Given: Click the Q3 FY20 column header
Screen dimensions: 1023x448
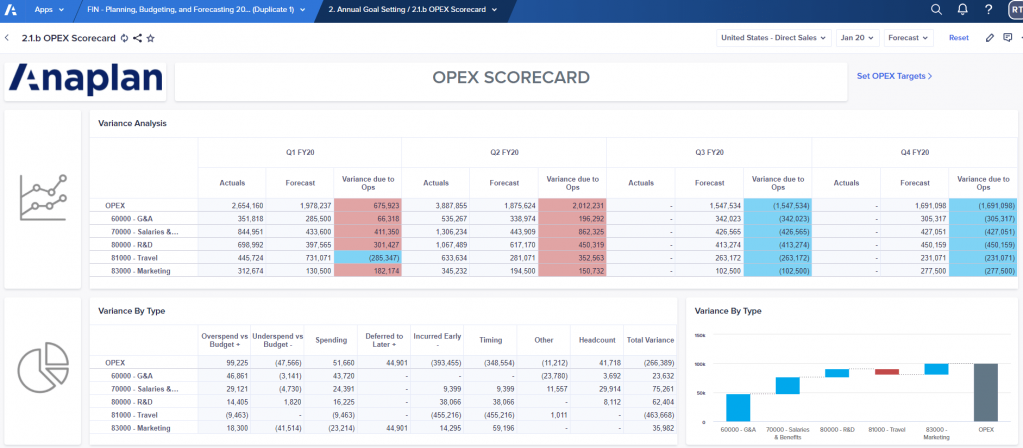Looking at the screenshot, I should [x=709, y=152].
